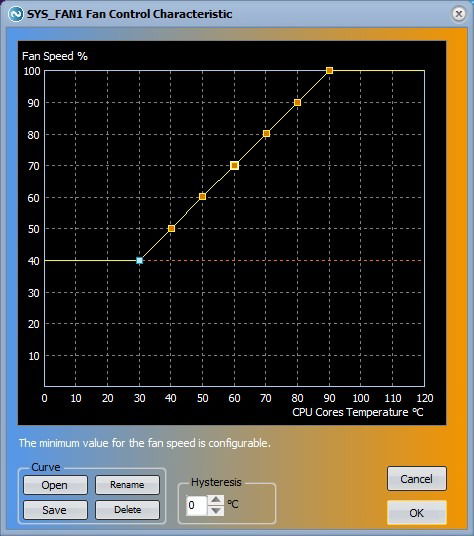This screenshot has width=474, height=536.
Task: Select the curve point at 80°C, 90%
Action: (x=297, y=103)
